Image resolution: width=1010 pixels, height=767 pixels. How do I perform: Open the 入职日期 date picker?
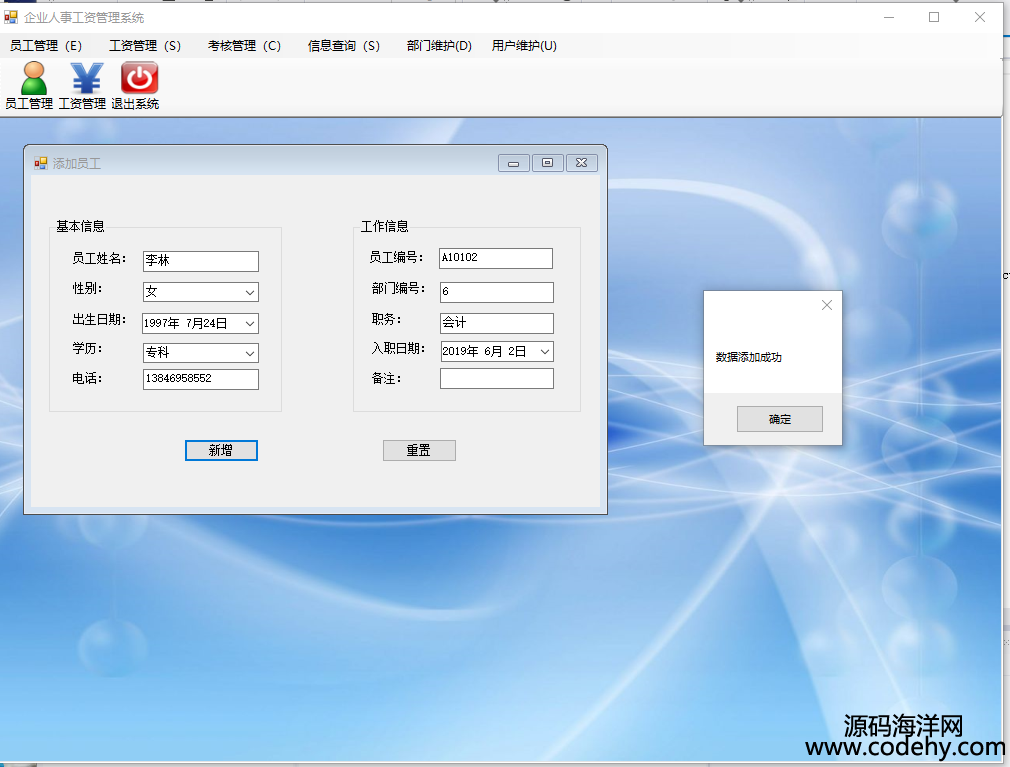(x=544, y=351)
